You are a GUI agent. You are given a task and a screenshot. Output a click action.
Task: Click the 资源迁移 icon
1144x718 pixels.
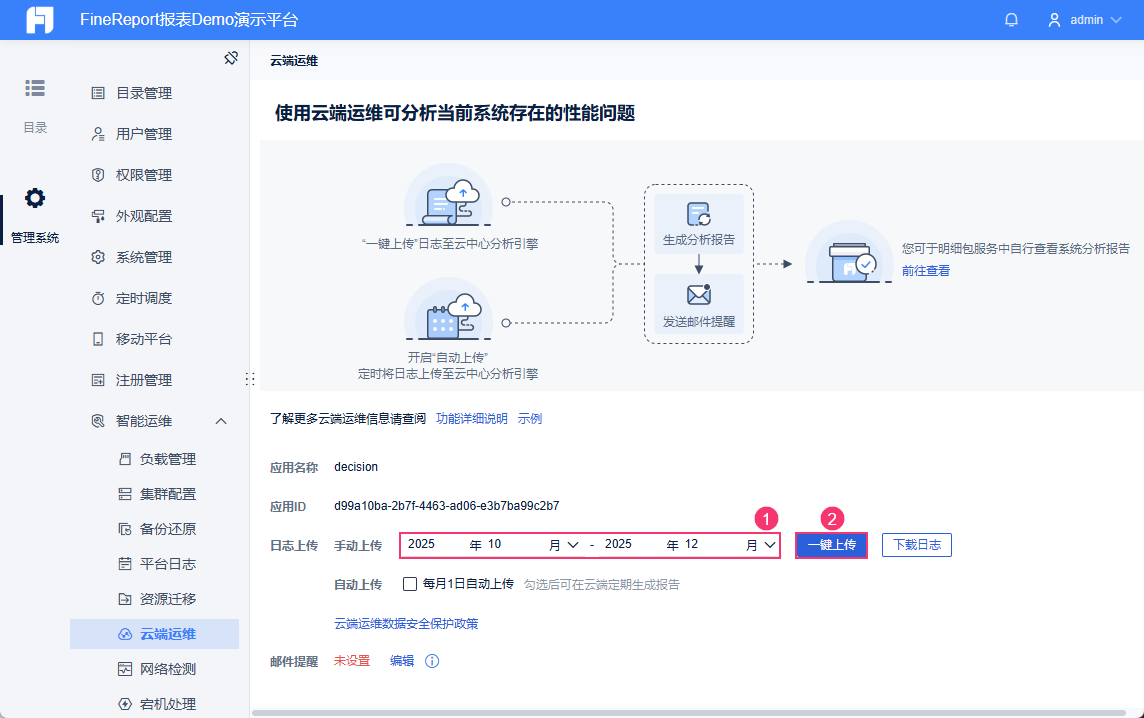tap(125, 599)
